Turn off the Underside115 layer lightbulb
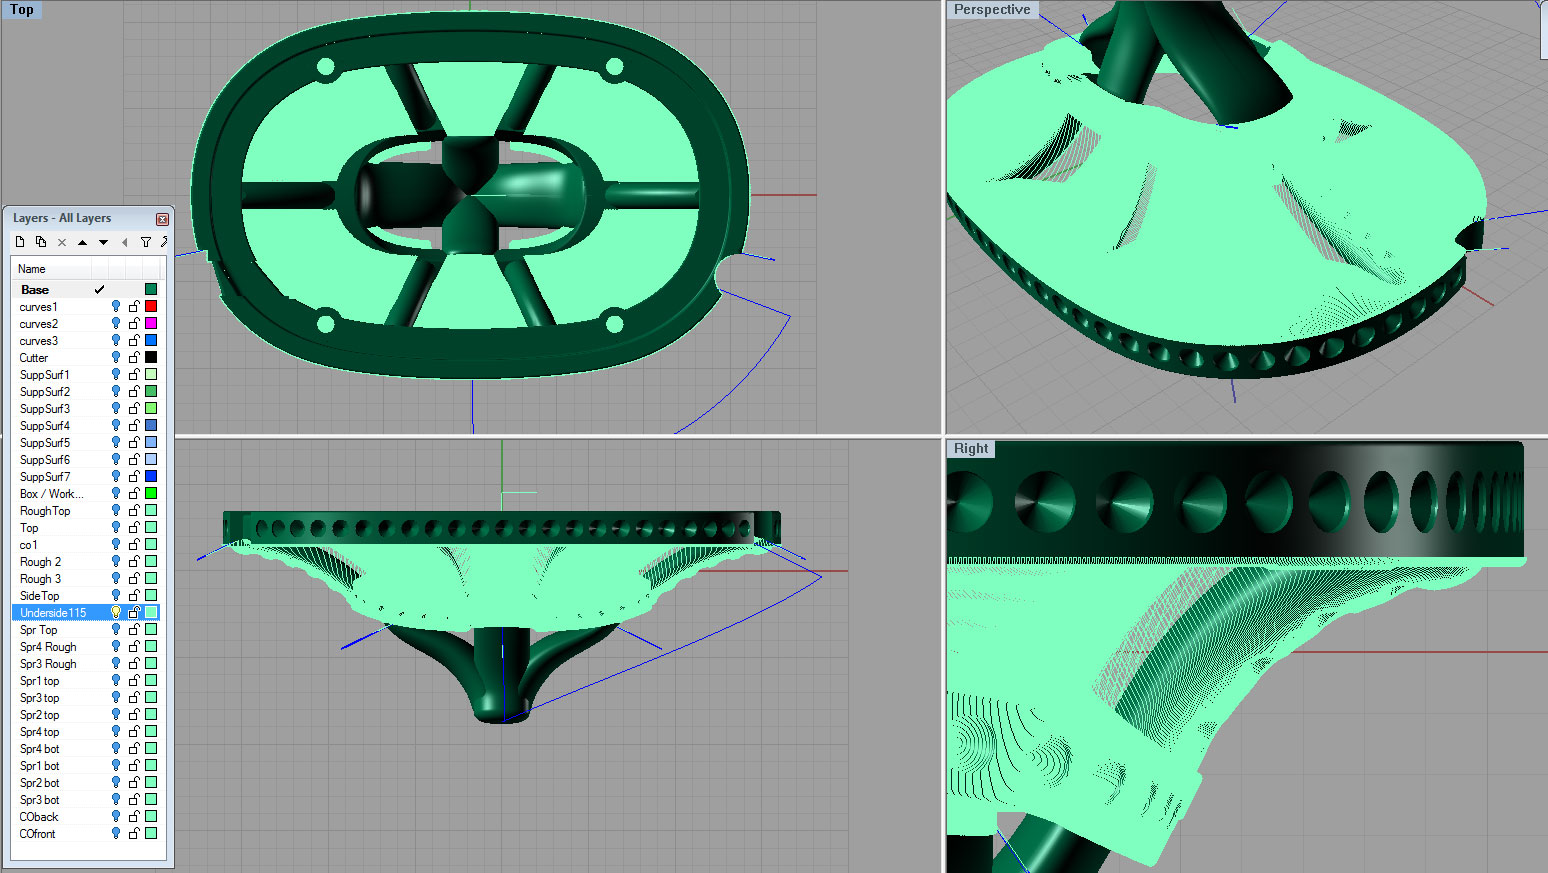Screen dimensions: 1548x873 pyautogui.click(x=116, y=613)
